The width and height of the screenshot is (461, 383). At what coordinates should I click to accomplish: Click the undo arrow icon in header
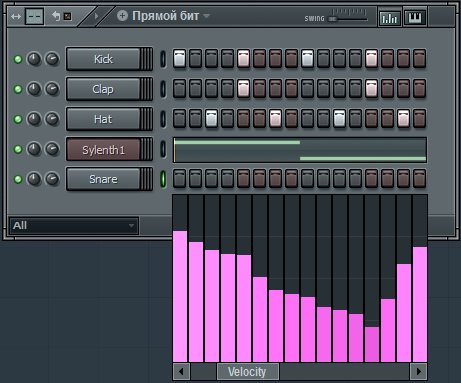56,16
